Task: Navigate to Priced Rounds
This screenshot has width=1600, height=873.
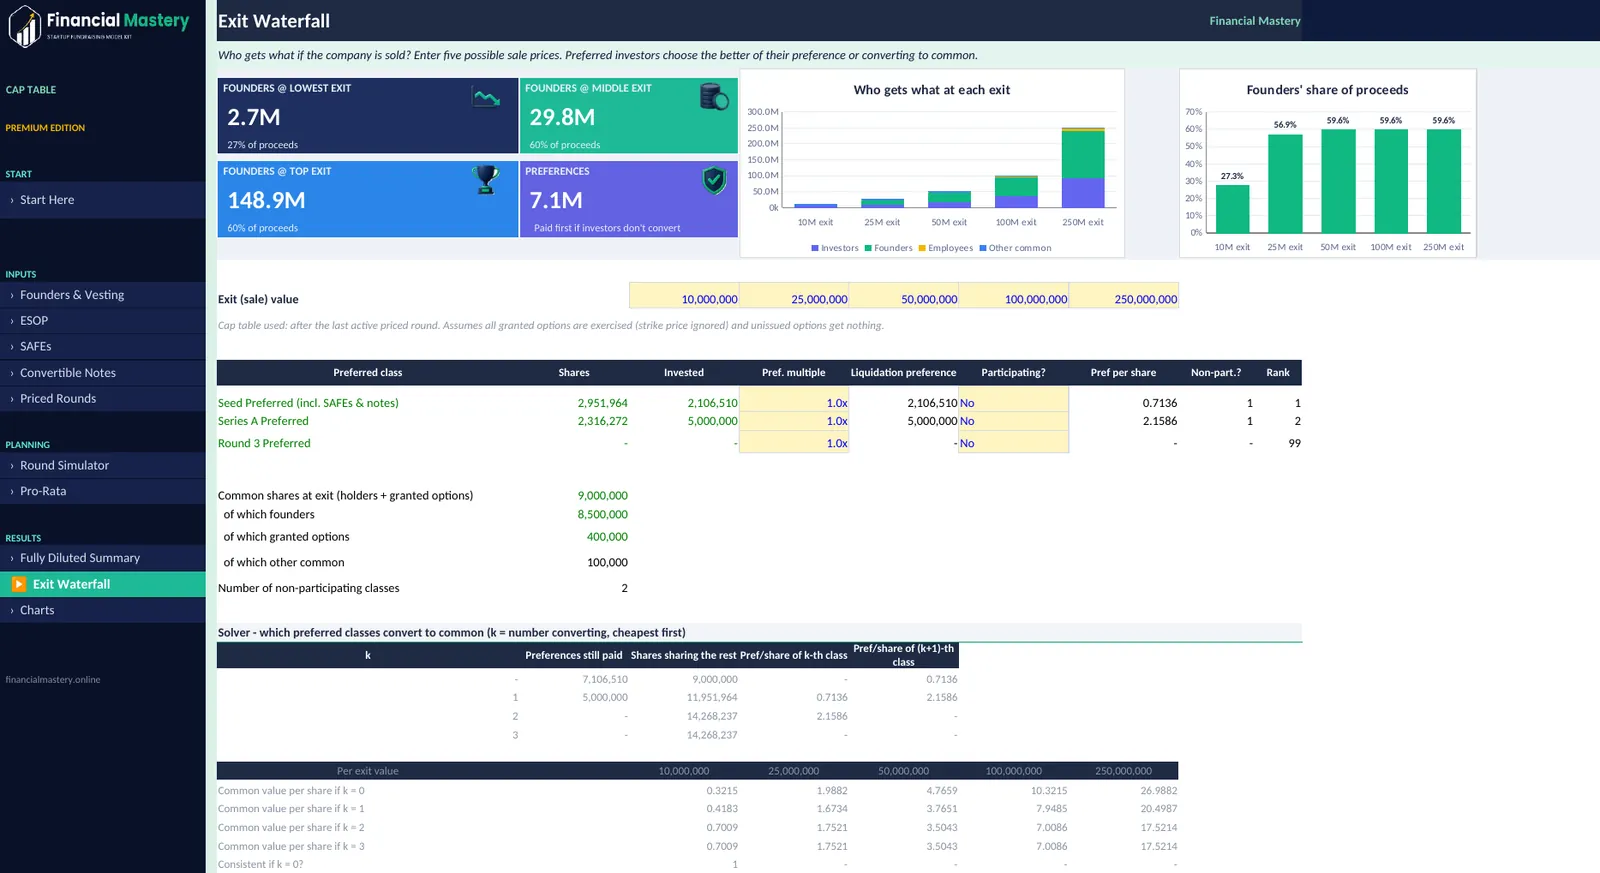Action: point(103,399)
